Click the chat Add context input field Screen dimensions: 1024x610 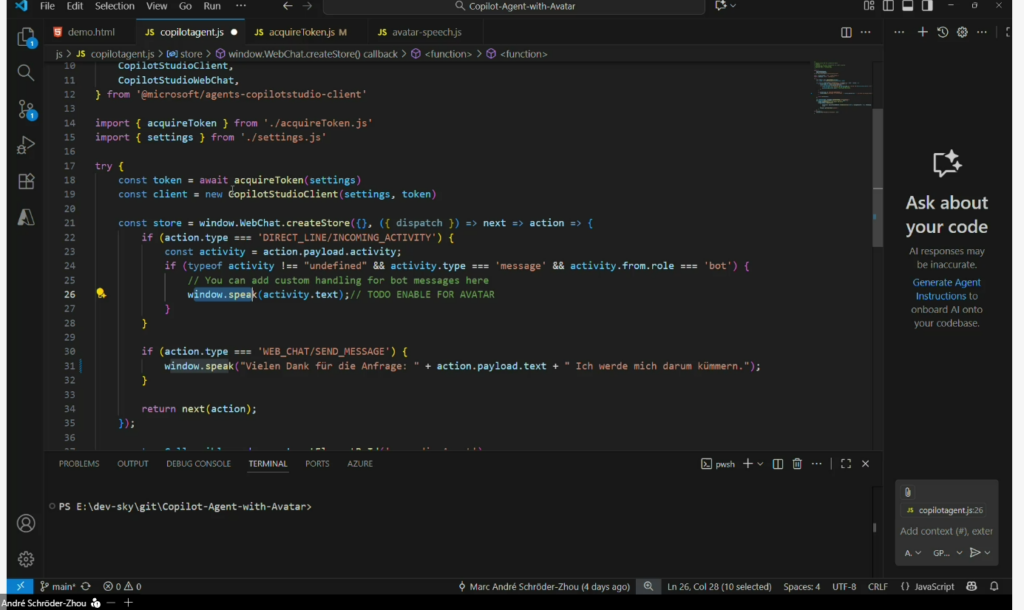[946, 531]
